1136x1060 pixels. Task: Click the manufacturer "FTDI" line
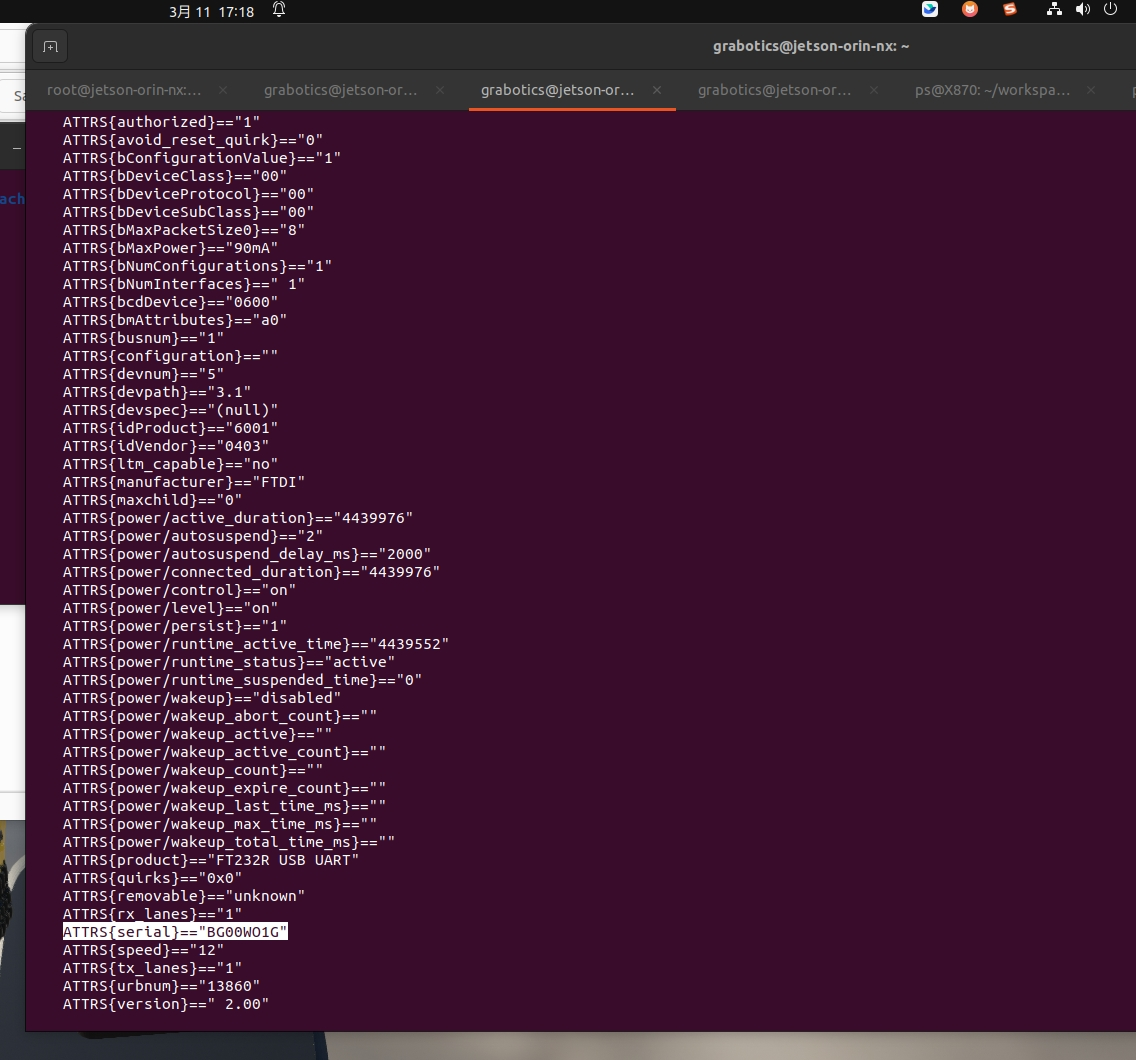pos(184,482)
